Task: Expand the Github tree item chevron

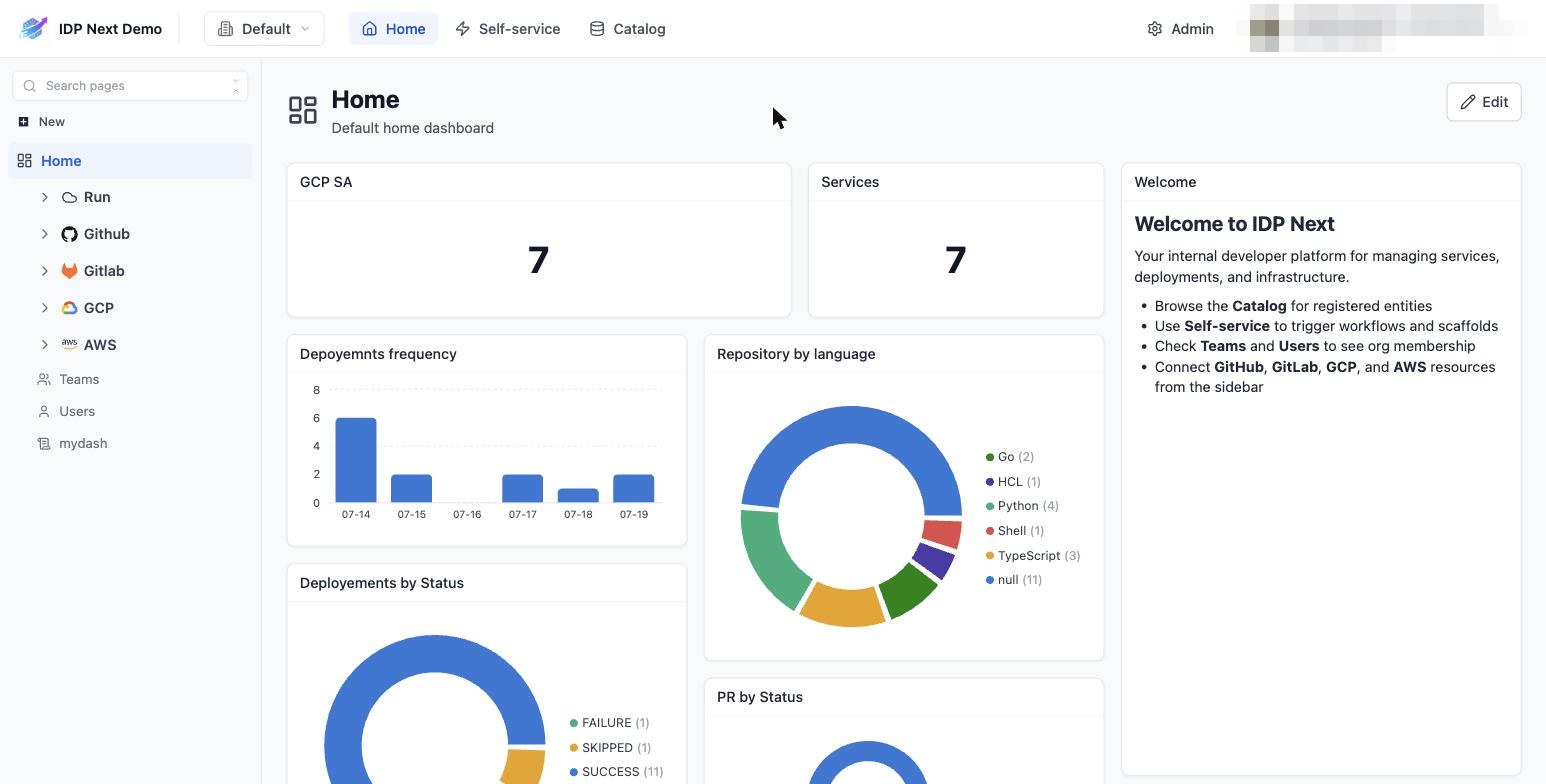Action: [x=45, y=234]
